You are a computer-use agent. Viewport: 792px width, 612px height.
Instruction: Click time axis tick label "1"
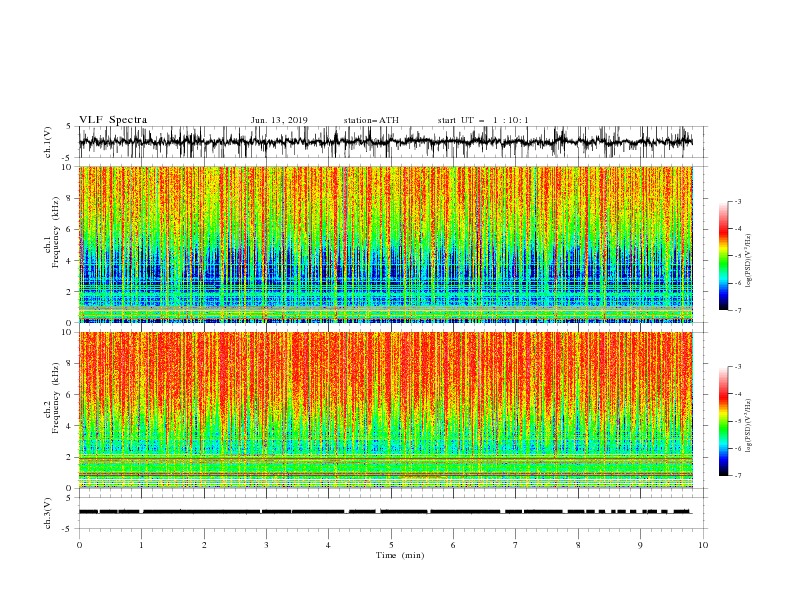pos(141,545)
